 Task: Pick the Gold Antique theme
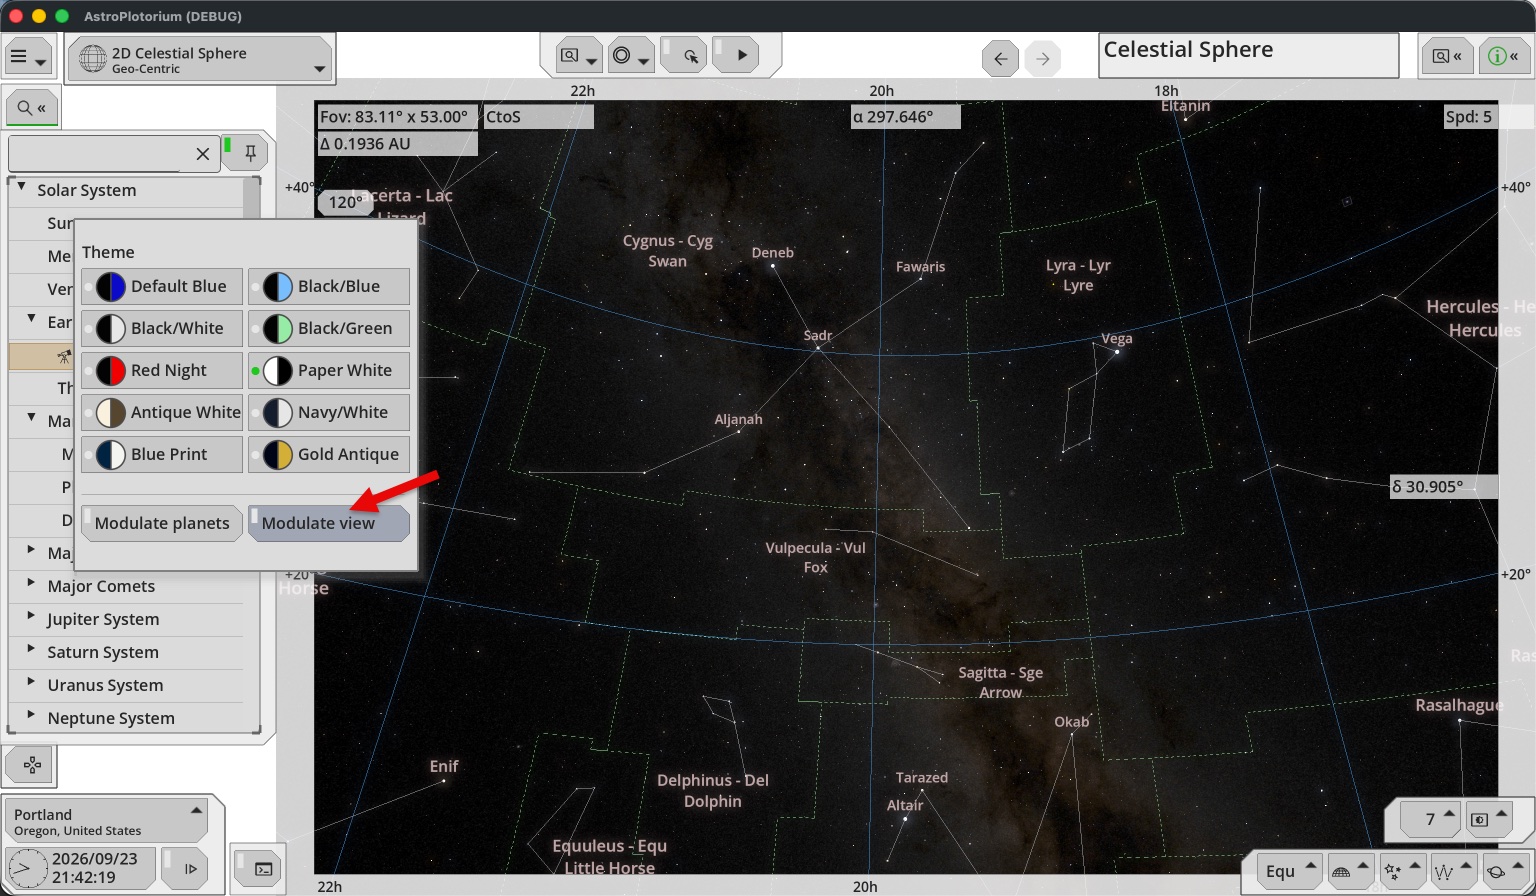click(328, 454)
